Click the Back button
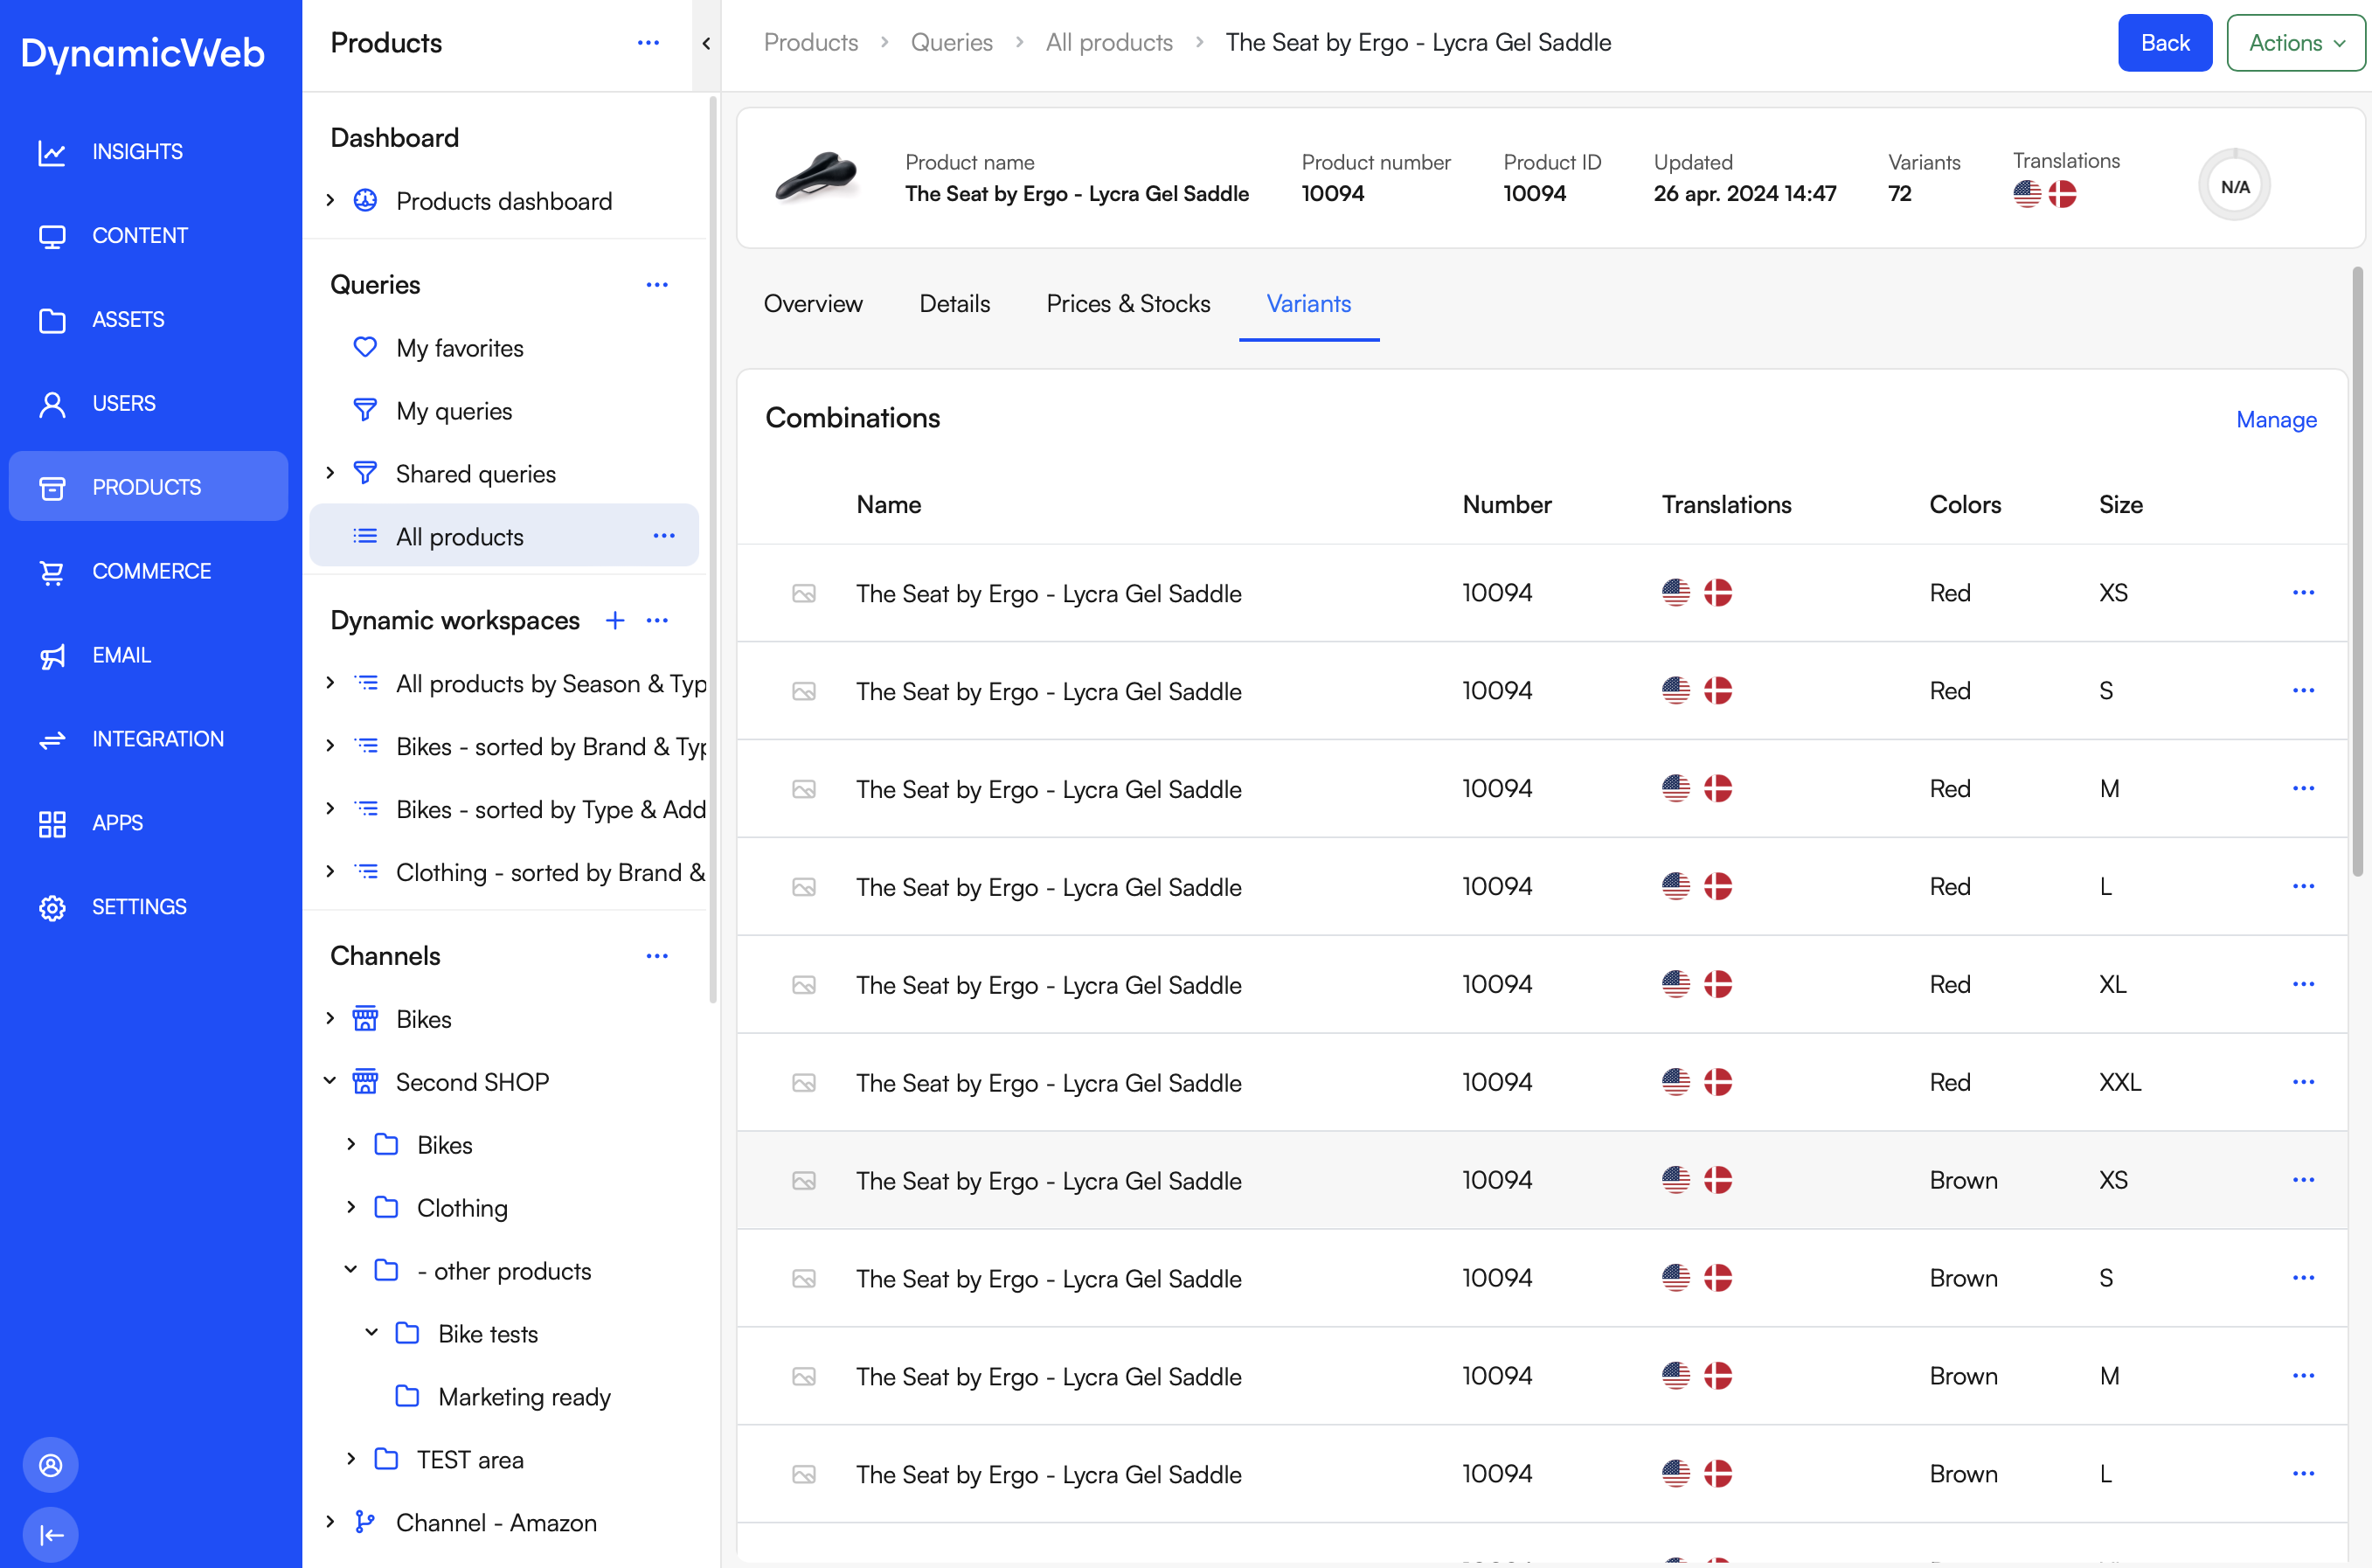The height and width of the screenshot is (1568, 2372). pos(2164,43)
